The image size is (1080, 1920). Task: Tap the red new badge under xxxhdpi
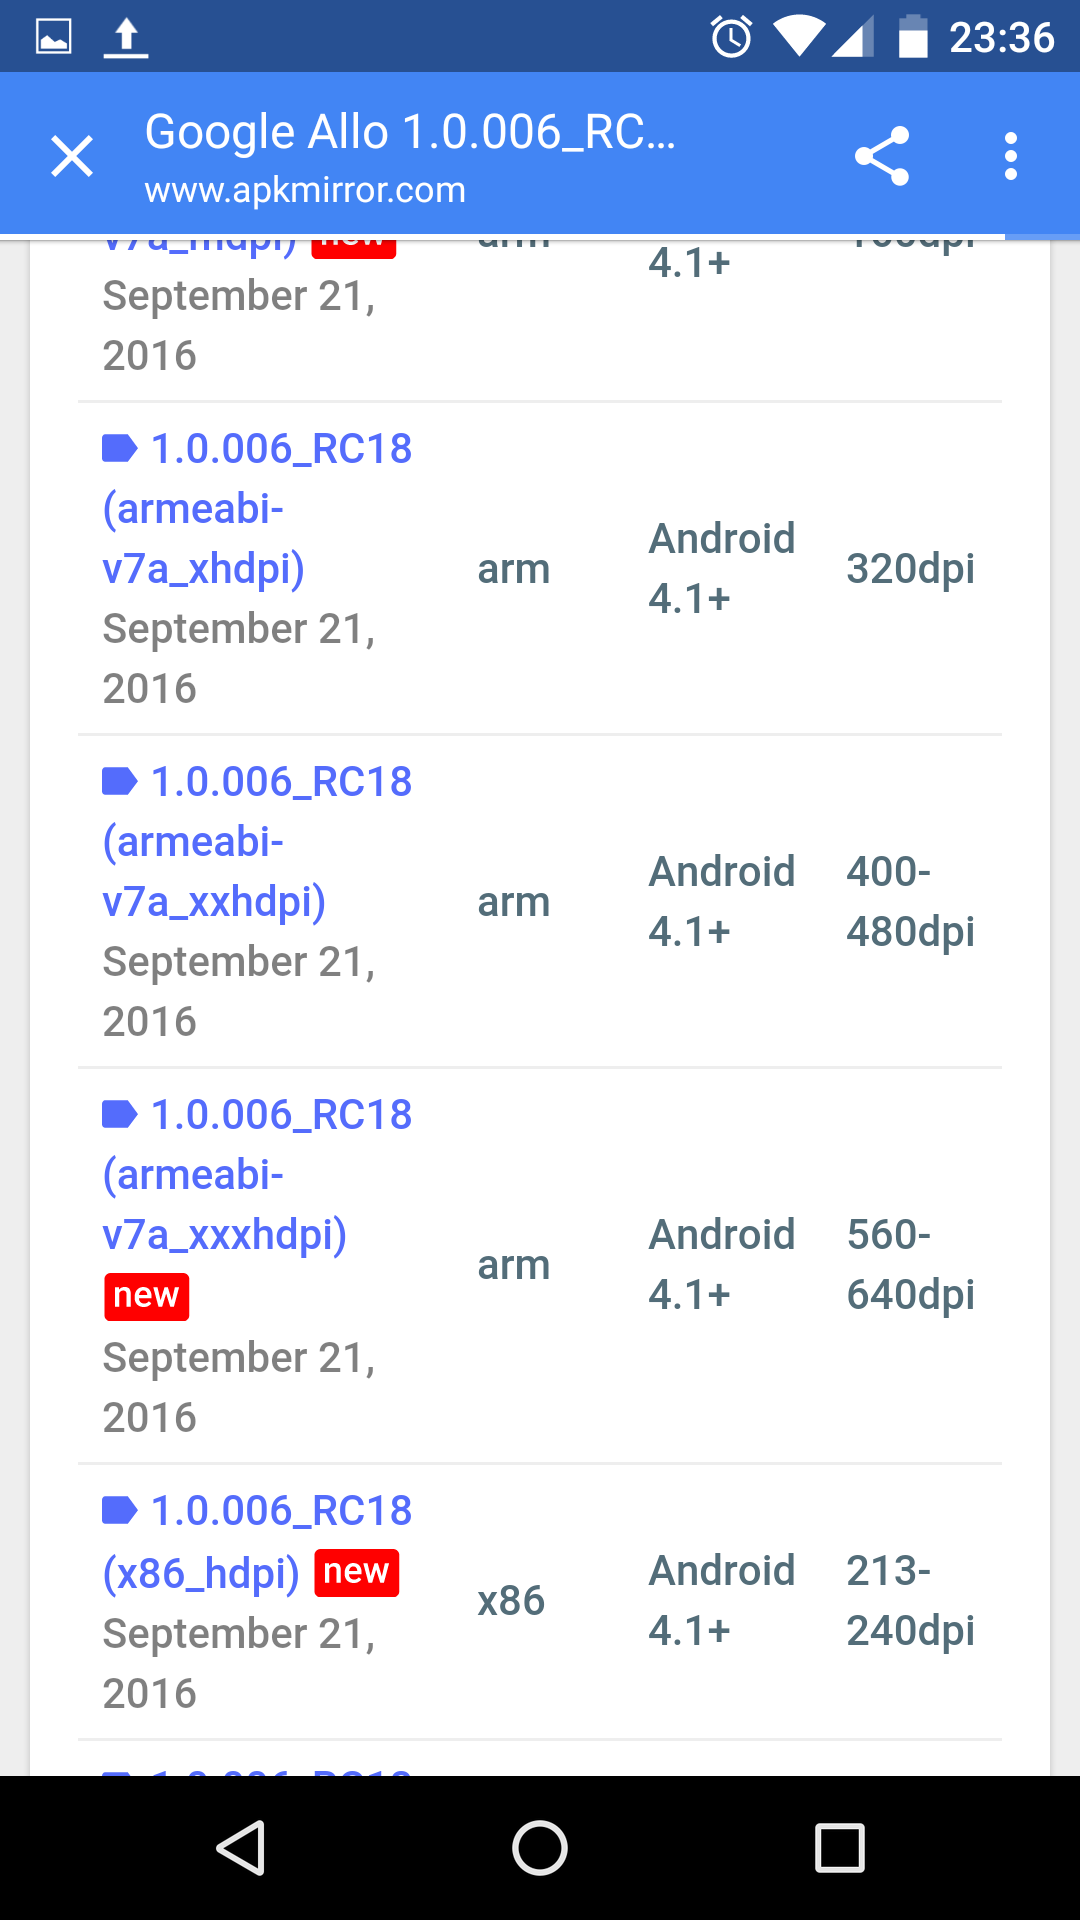pyautogui.click(x=146, y=1296)
